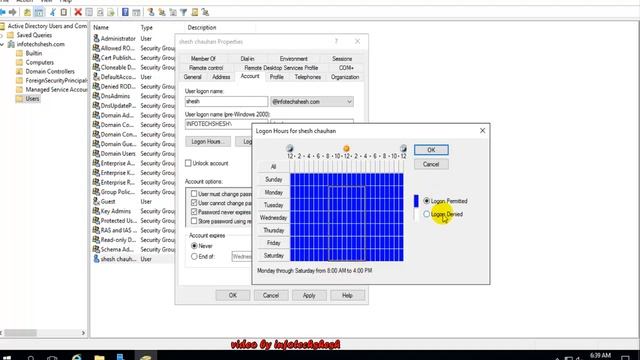Screen dimensions: 640x360
Task: Go up one level with the folder icon
Action: click(x=27, y=12)
